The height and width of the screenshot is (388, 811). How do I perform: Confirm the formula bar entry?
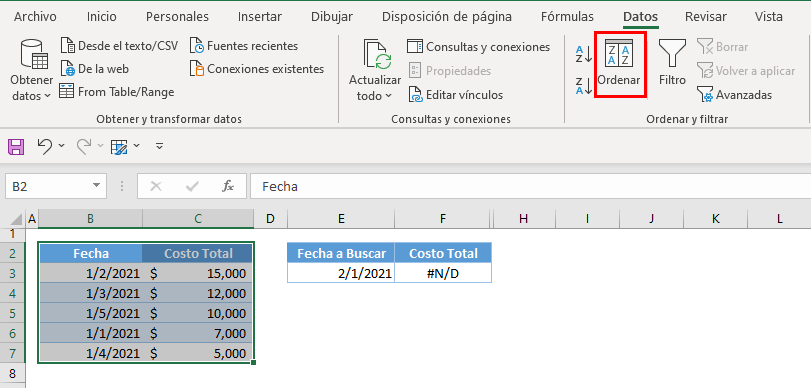tap(192, 186)
